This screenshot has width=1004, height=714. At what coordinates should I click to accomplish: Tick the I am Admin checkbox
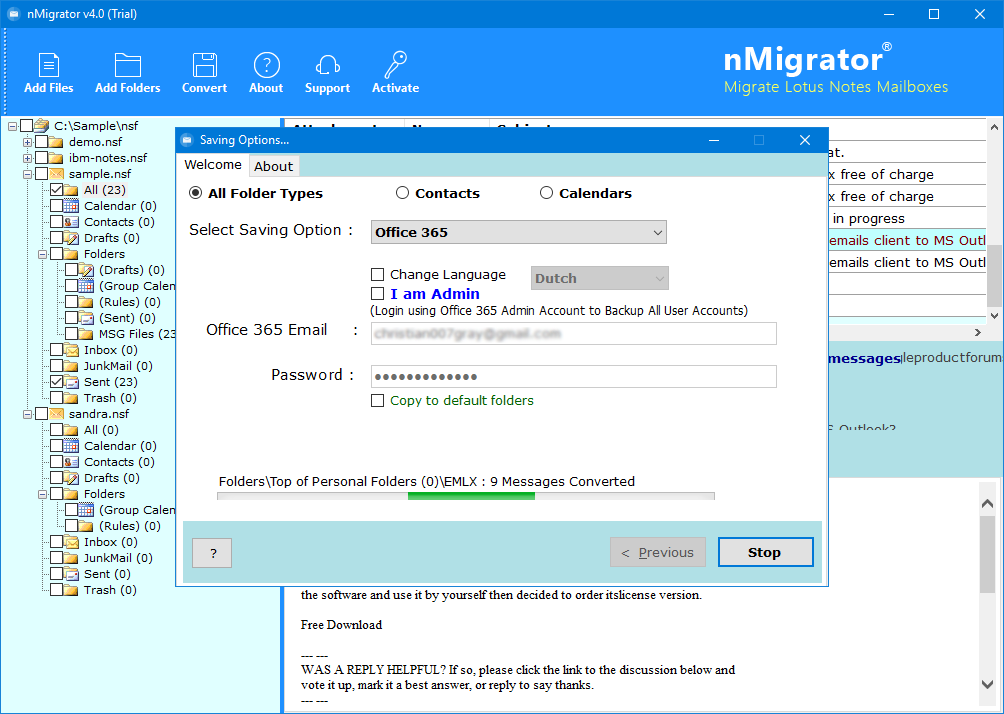tap(378, 294)
